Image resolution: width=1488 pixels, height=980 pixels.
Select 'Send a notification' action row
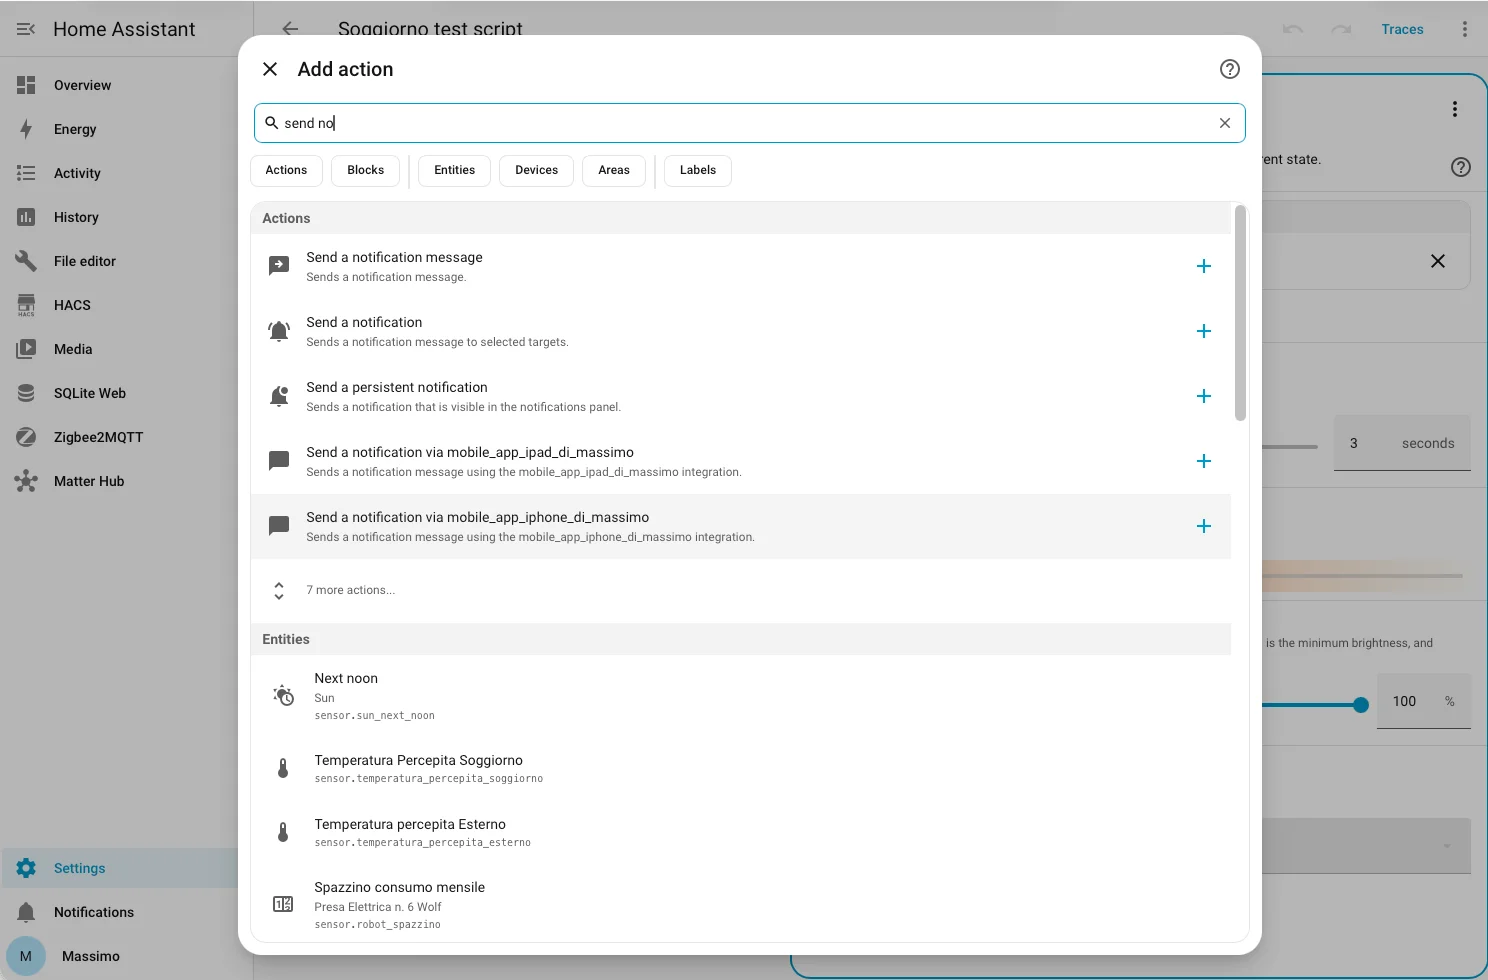pos(740,331)
